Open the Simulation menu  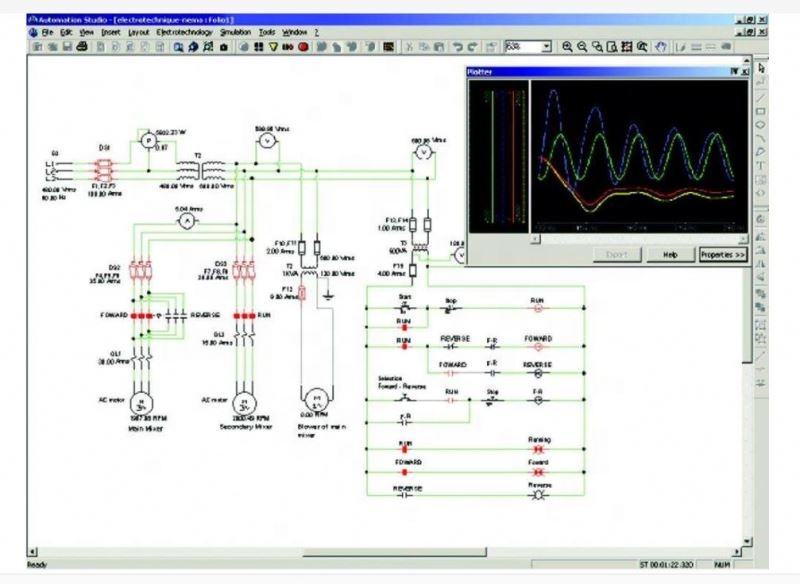point(236,32)
